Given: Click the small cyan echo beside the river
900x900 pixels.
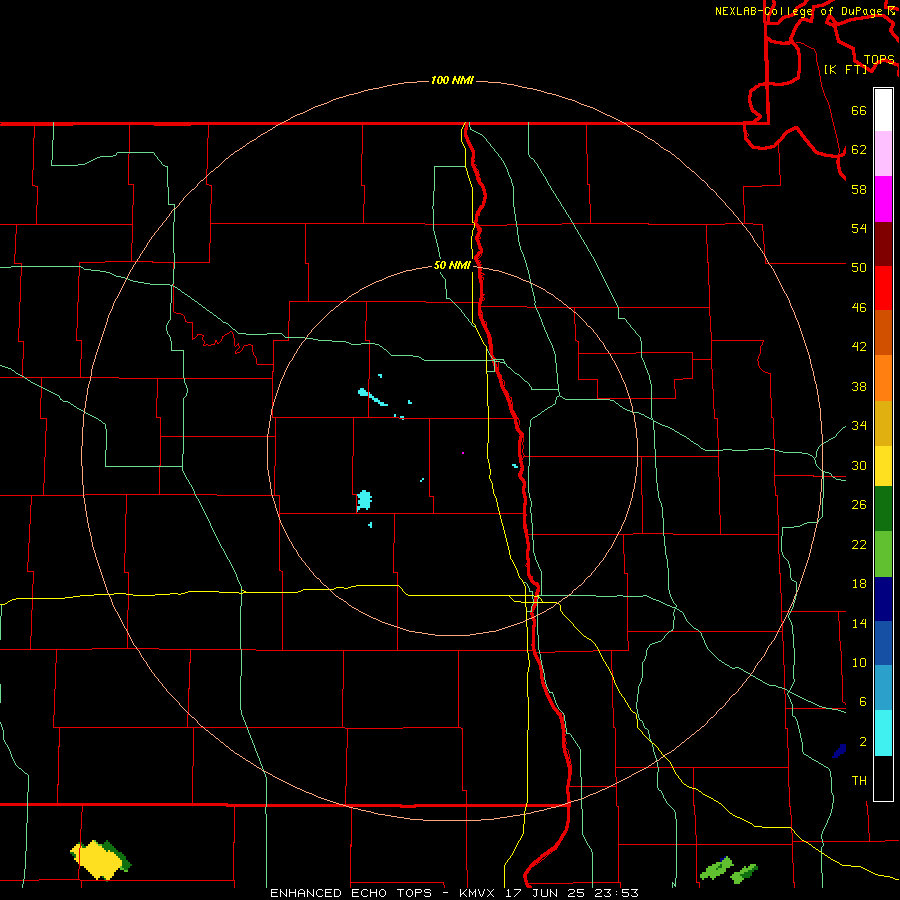Looking at the screenshot, I should pos(515,466).
